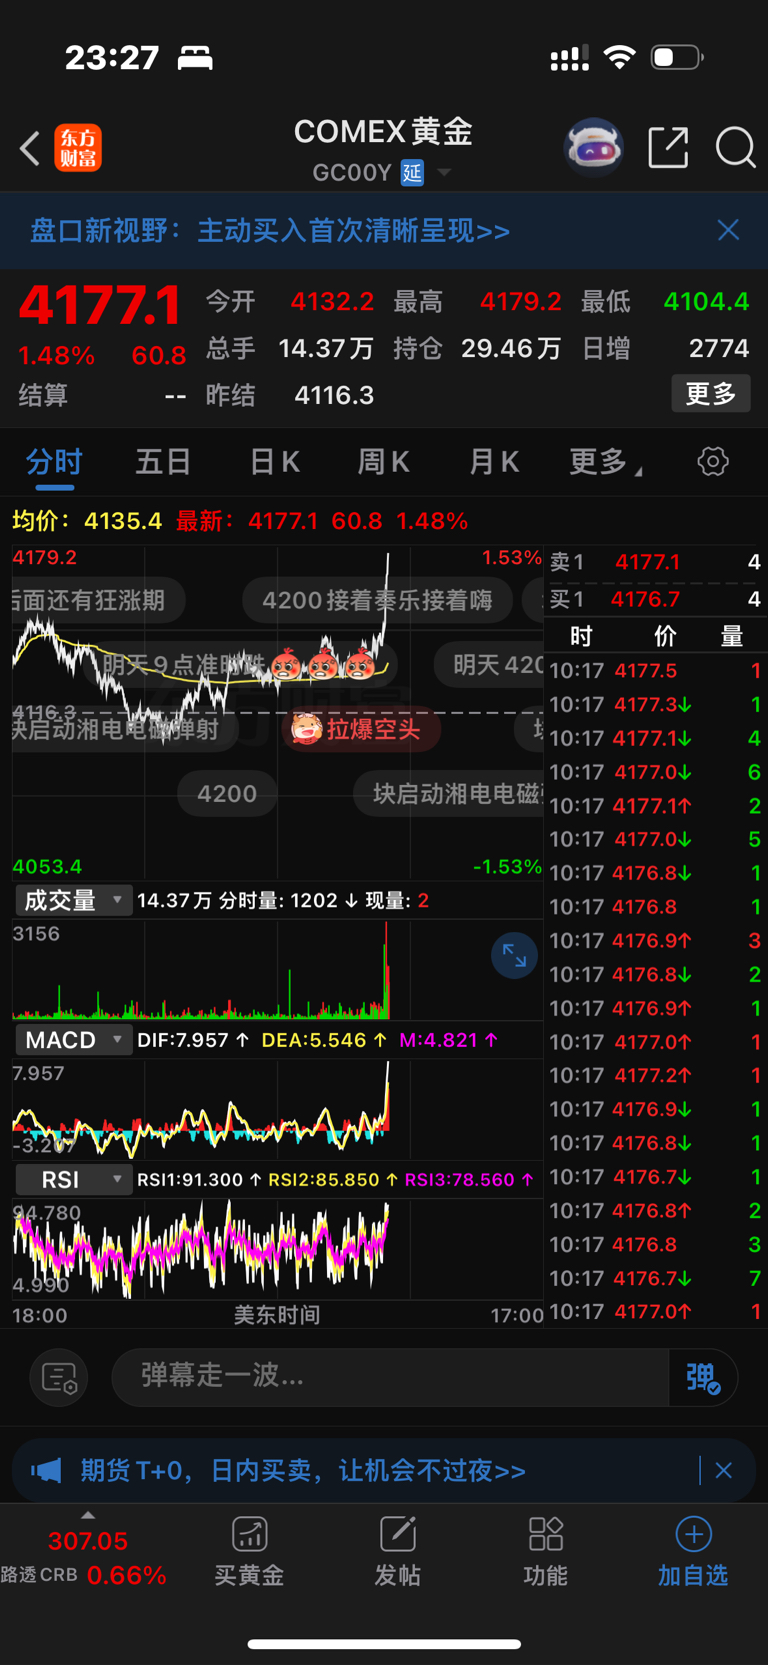Tap the COMEX黄金 title
The width and height of the screenshot is (769, 1665).
tap(383, 131)
